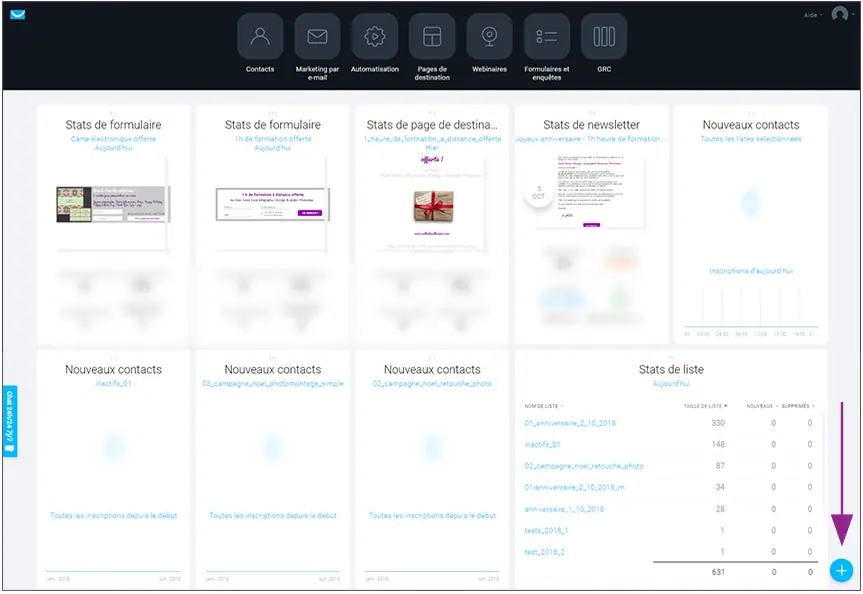The image size is (863, 594).
Task: Open list 01_anniversaire_2_10_2018
Action: point(570,423)
